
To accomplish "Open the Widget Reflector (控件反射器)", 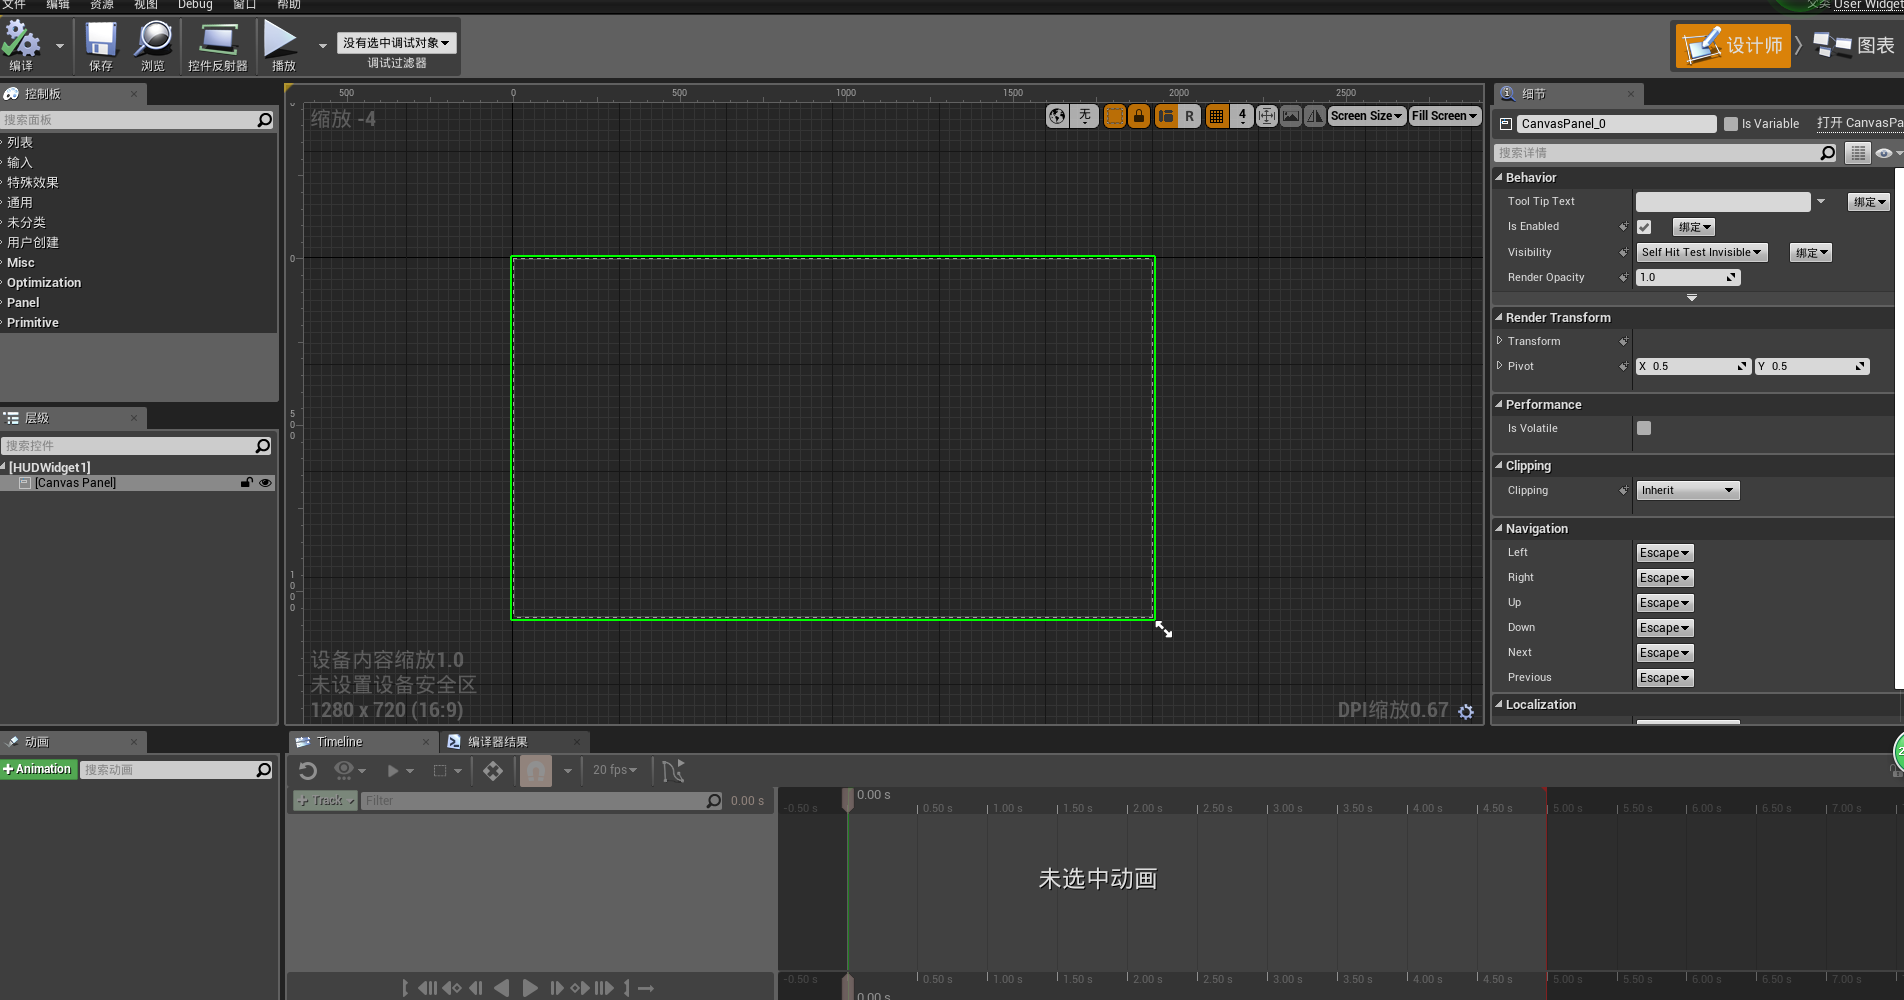I will tap(221, 45).
